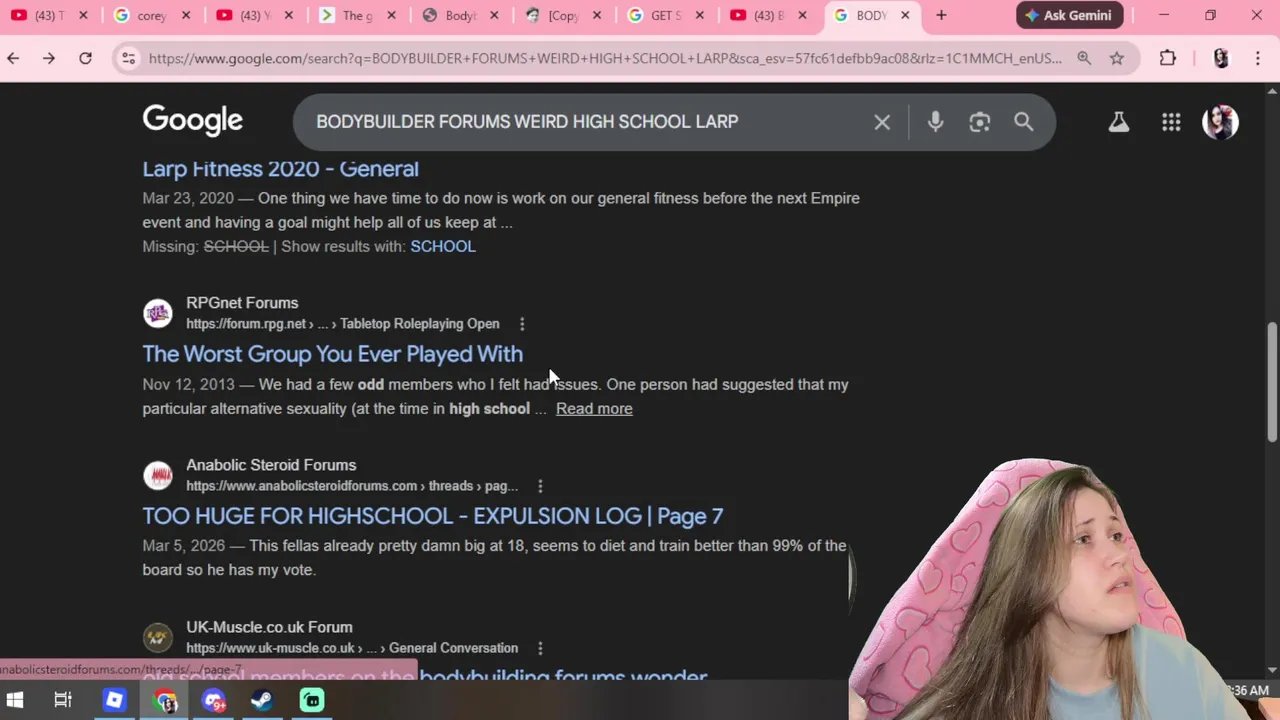The width and height of the screenshot is (1280, 720).
Task: Switch to the 'Body' tab with globe icon
Action: point(459,15)
